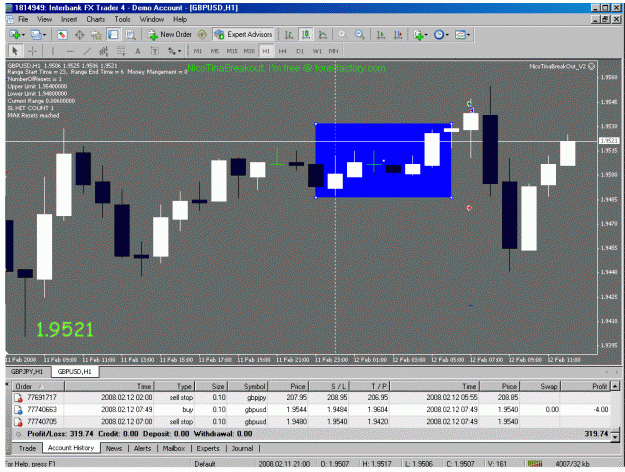Open the File menu
This screenshot has width=625, height=472.
click(23, 19)
